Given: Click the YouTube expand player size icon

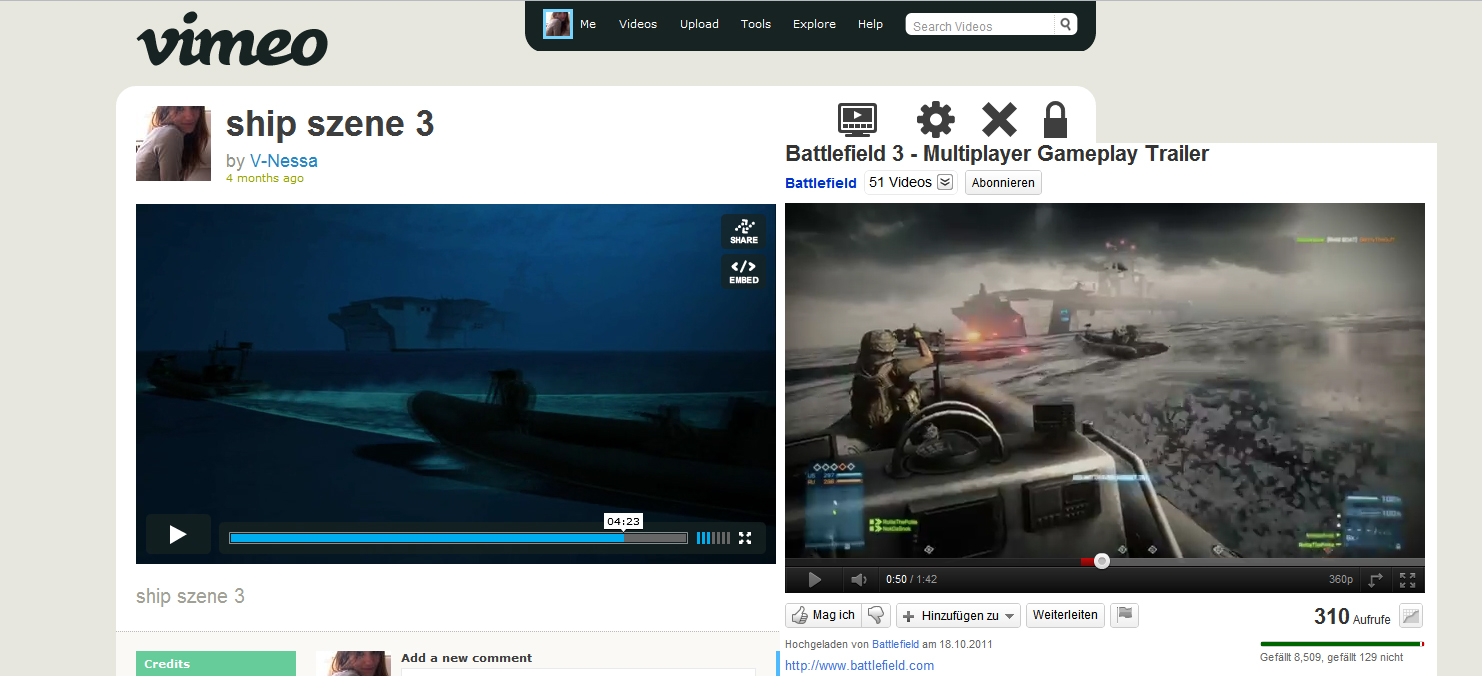Looking at the screenshot, I should pyautogui.click(x=1376, y=580).
